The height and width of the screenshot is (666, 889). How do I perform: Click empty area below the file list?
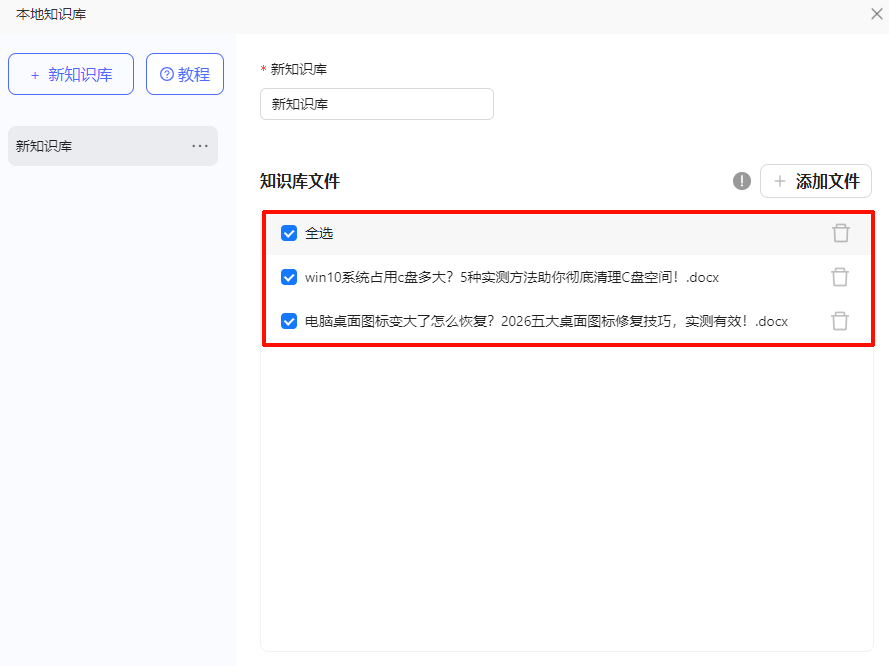565,500
